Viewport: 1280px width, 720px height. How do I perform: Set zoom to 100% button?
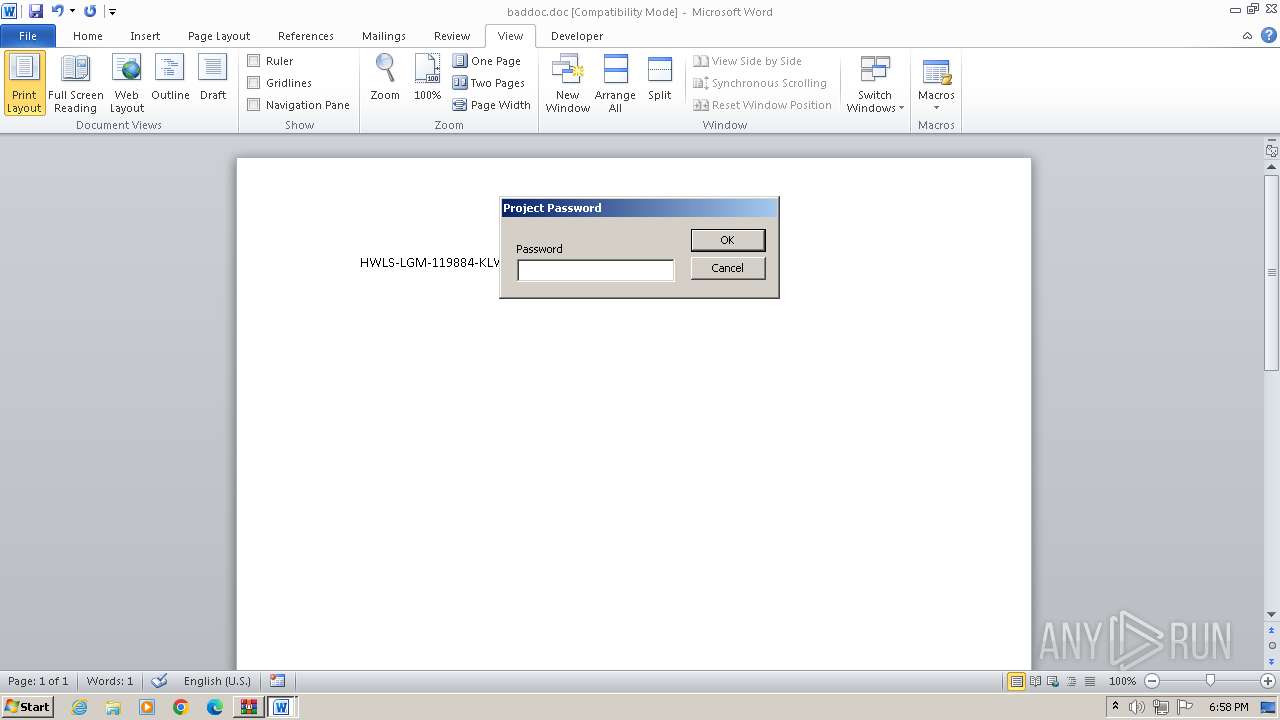click(x=427, y=78)
